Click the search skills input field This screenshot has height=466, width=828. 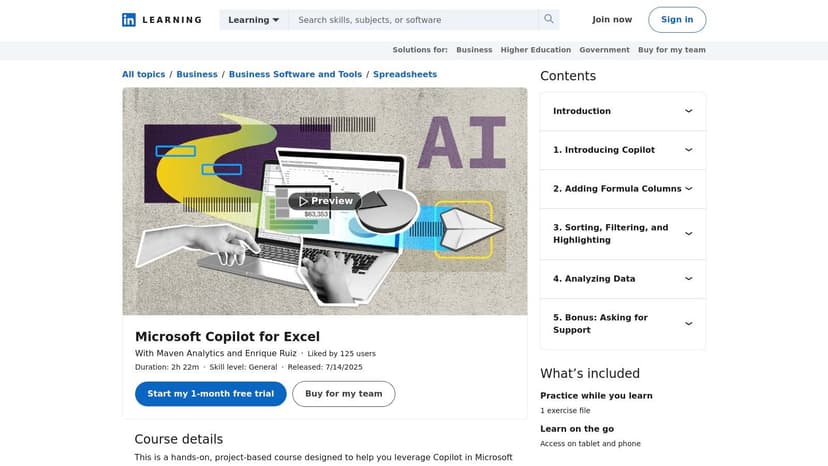[x=413, y=20]
